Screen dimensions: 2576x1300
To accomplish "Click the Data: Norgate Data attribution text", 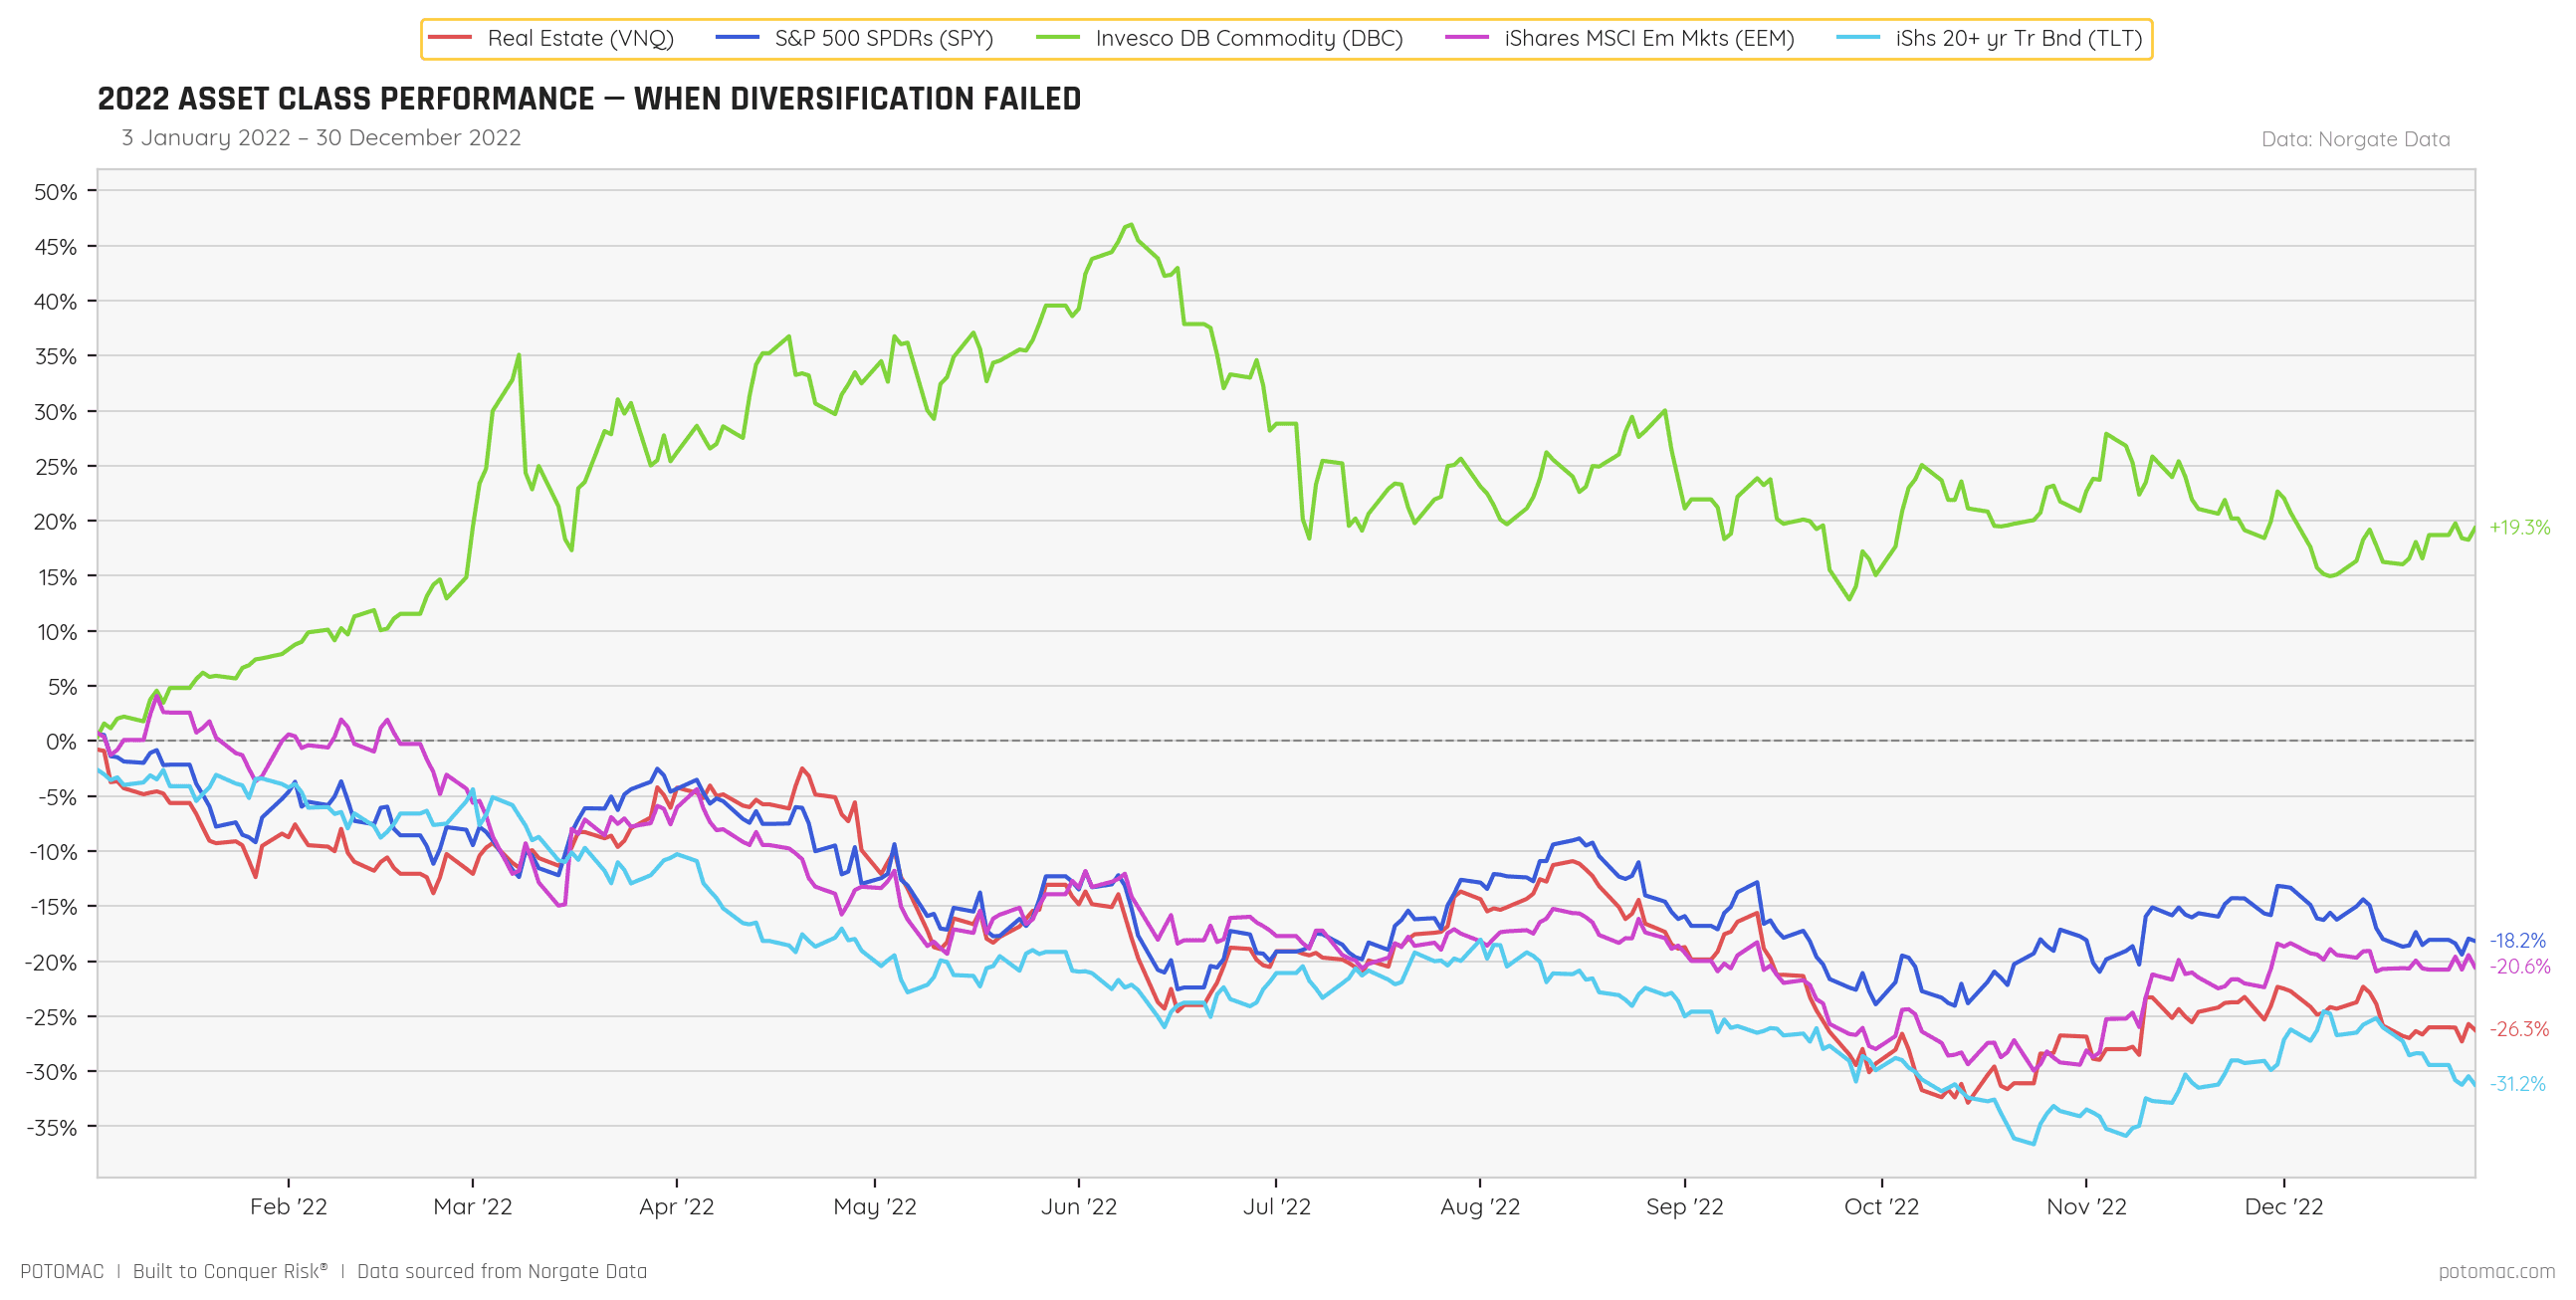I will coord(2355,139).
